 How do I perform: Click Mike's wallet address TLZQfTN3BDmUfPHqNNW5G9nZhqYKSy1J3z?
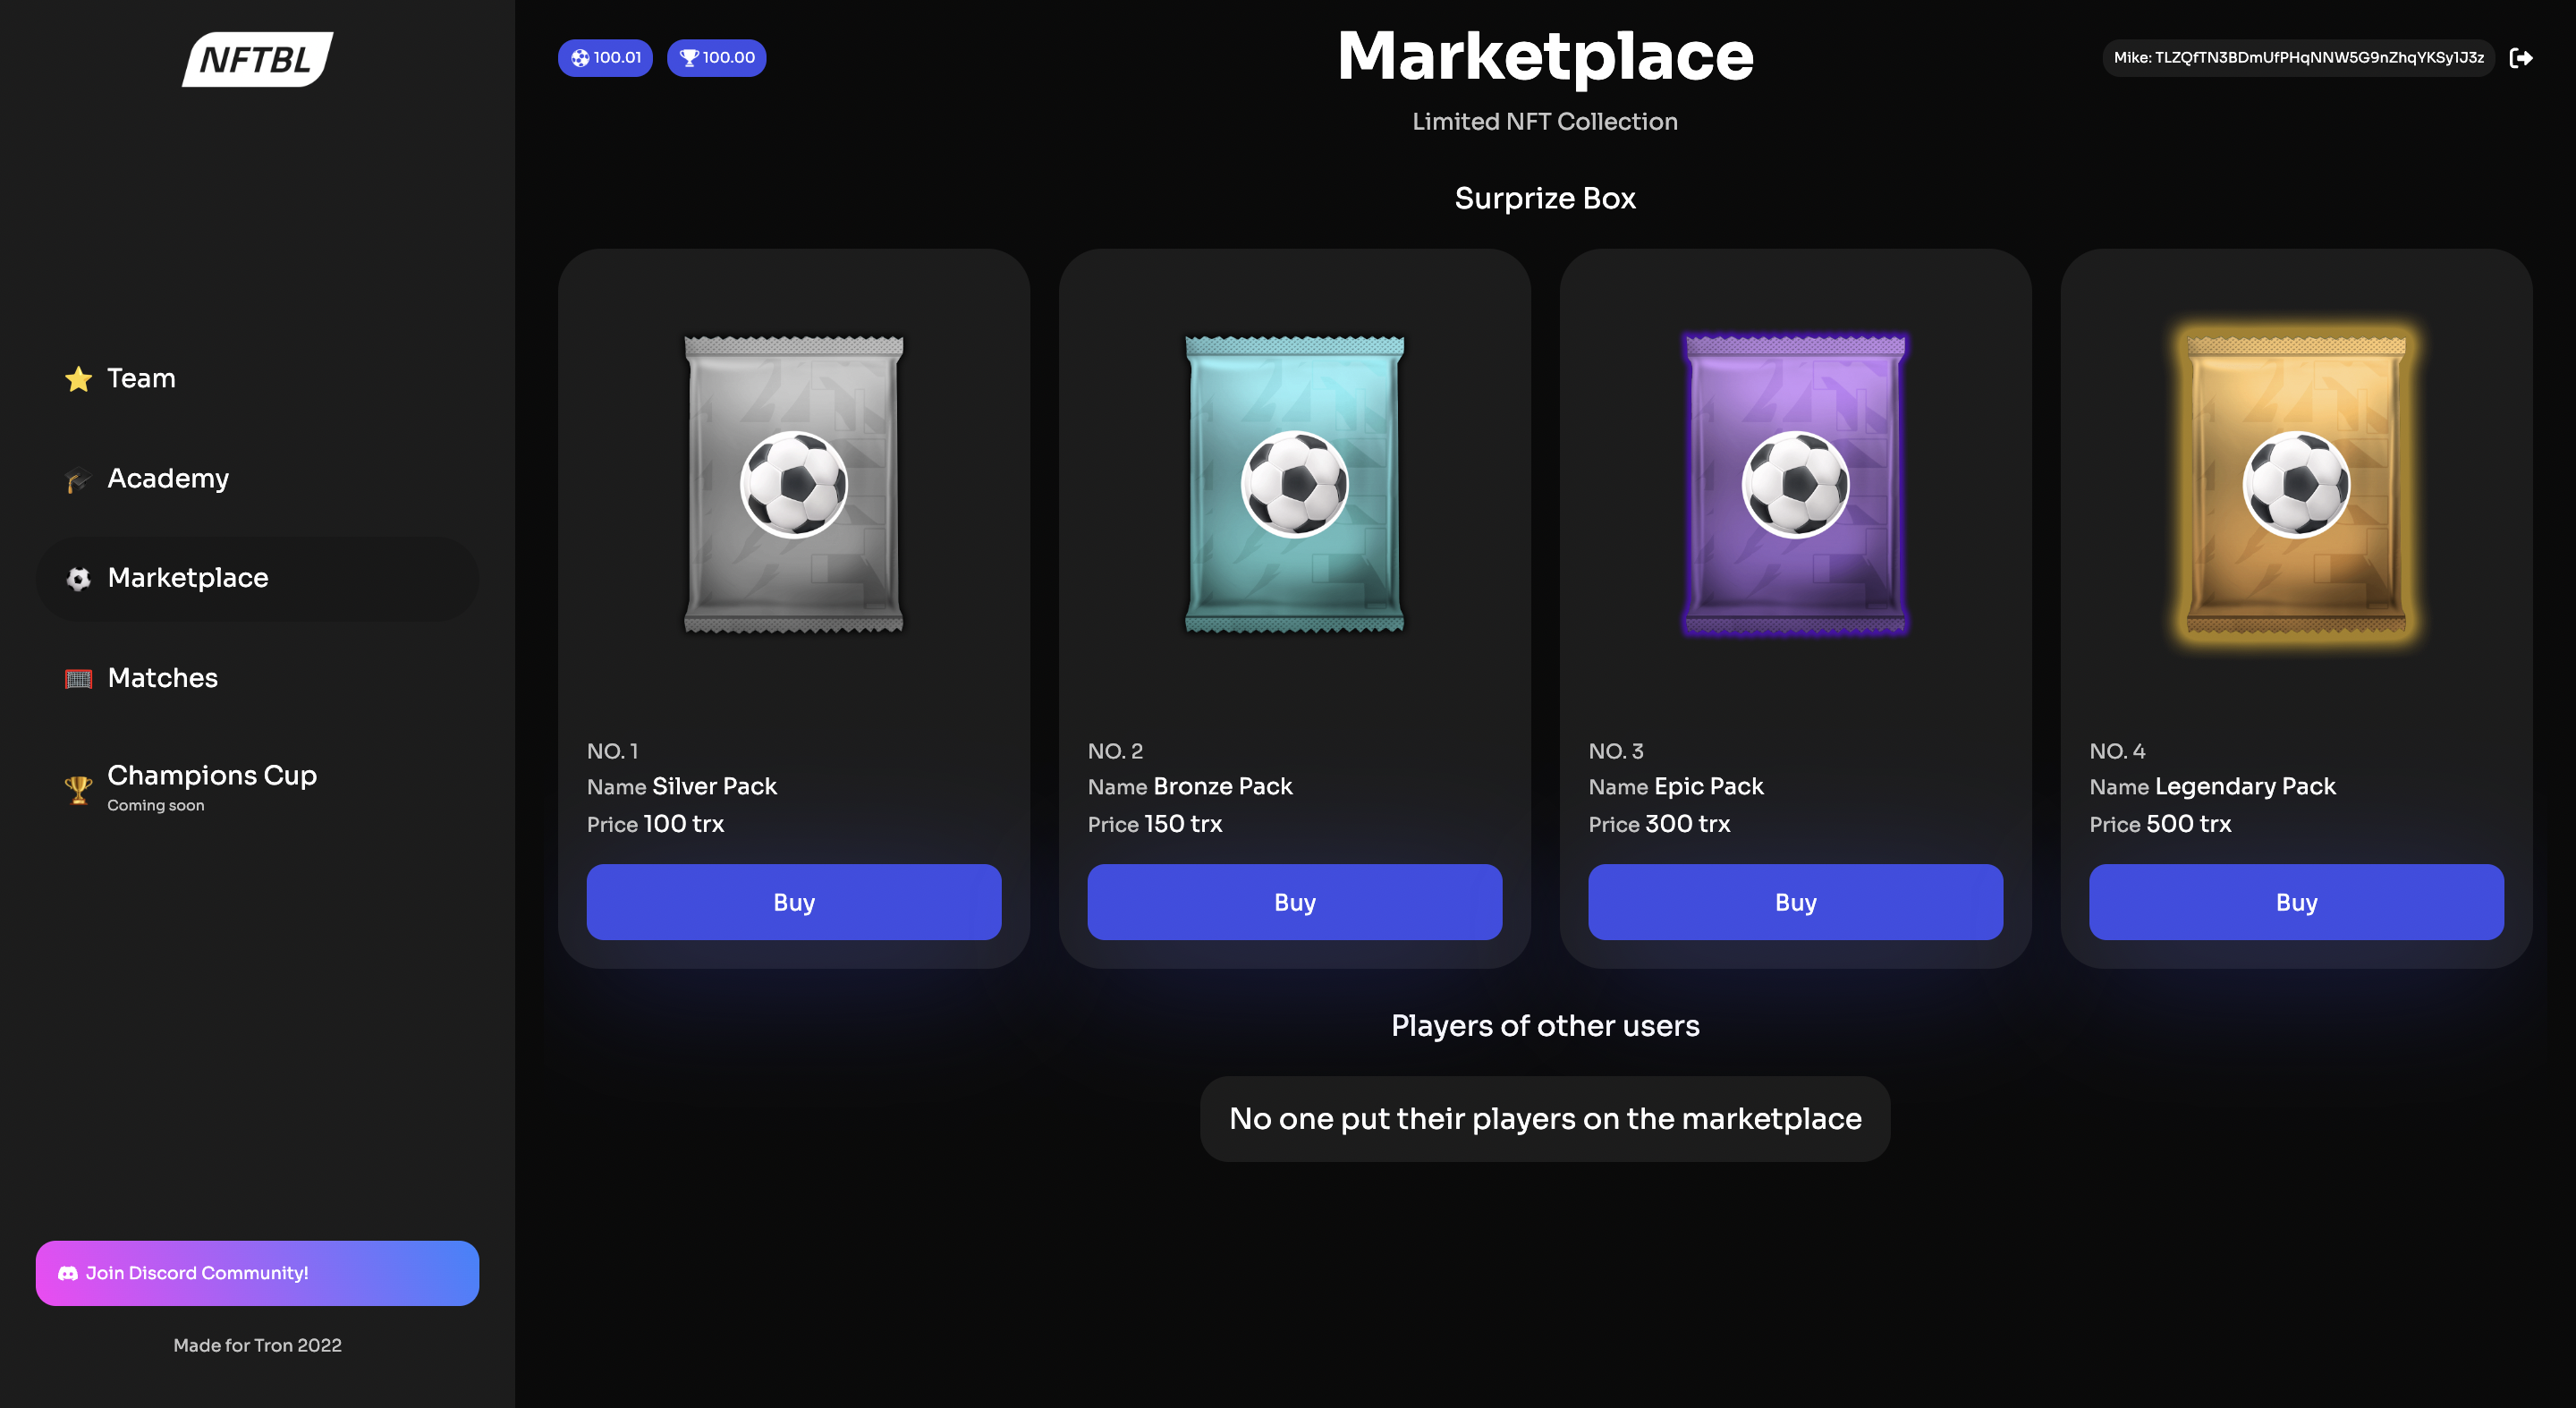pos(2298,58)
